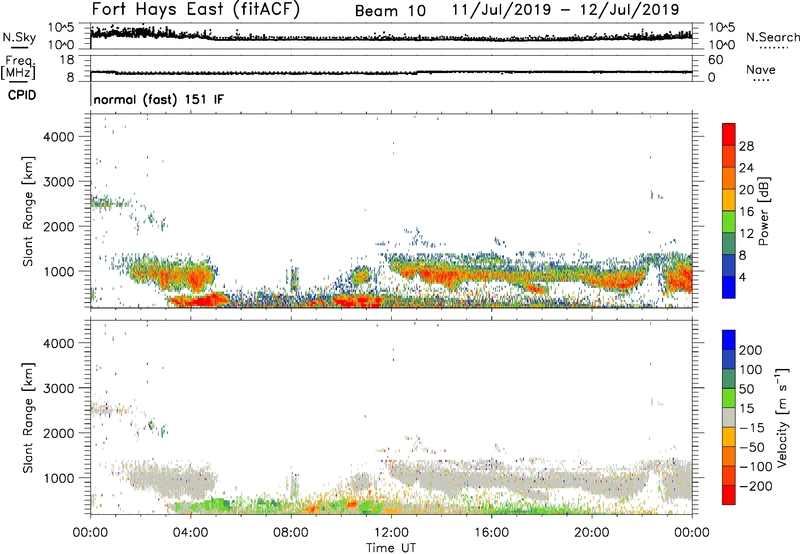
Task: Pick the light green segment of power color bar
Action: click(729, 222)
